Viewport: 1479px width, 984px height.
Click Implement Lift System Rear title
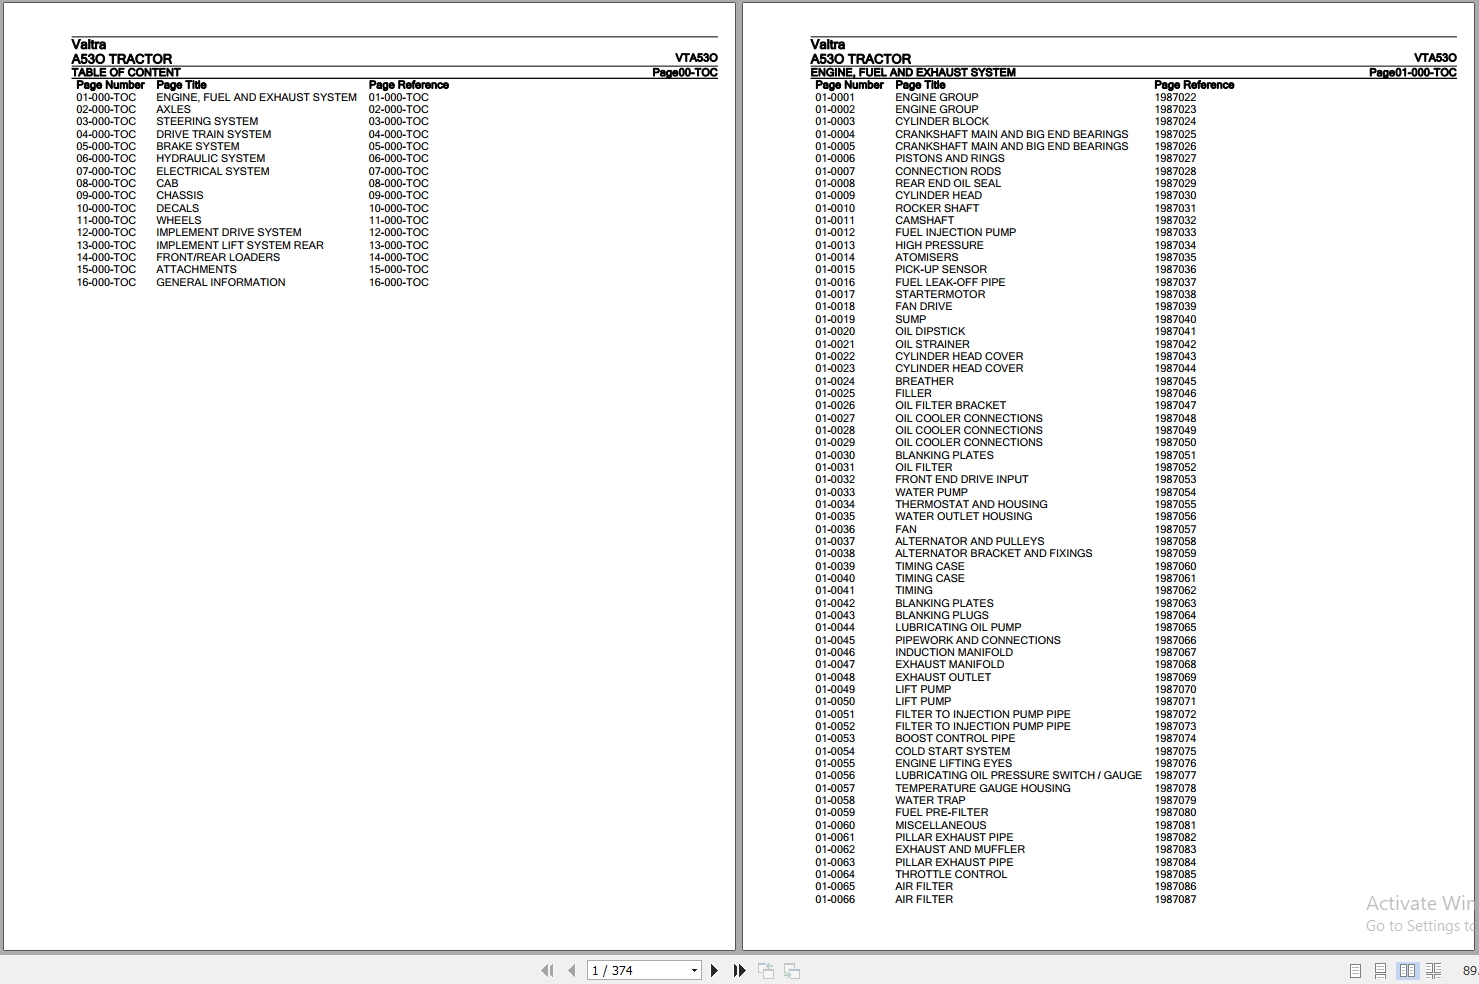[x=239, y=245]
